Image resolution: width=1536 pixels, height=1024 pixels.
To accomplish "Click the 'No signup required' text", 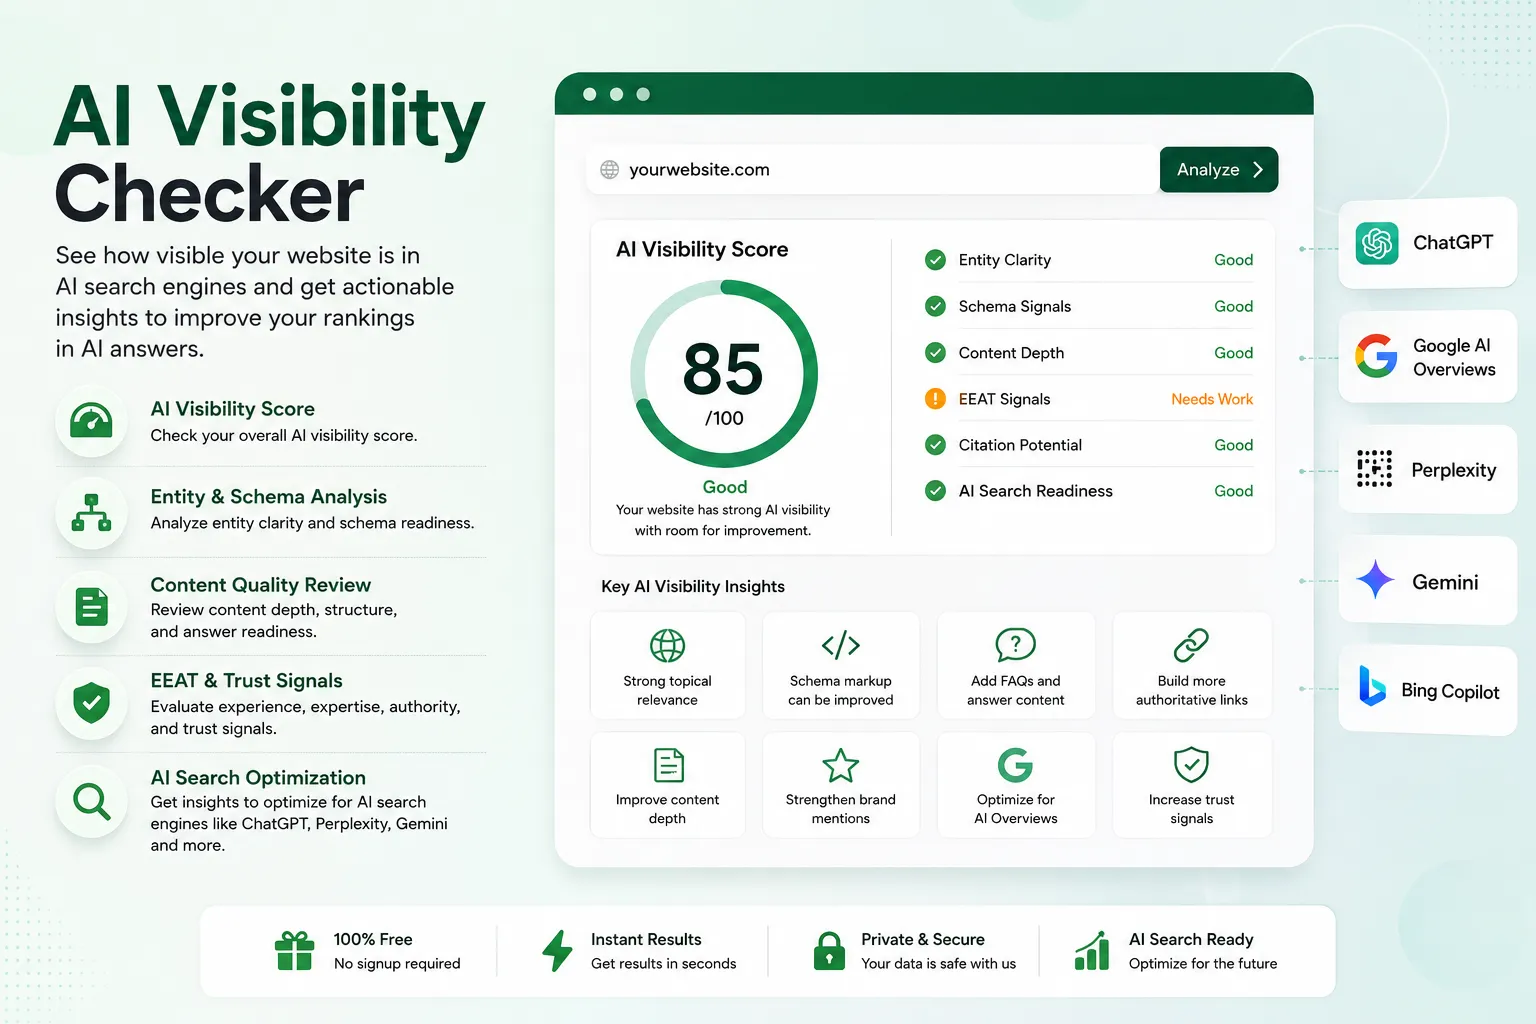I will pos(397,964).
